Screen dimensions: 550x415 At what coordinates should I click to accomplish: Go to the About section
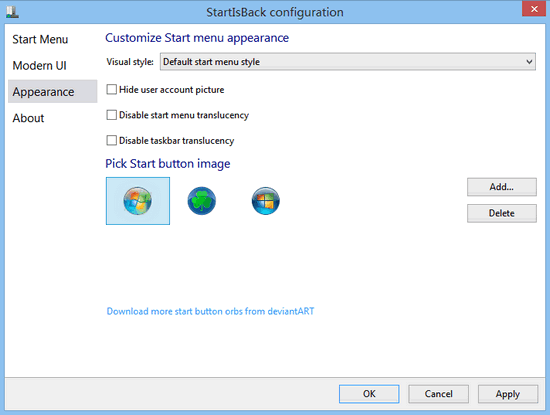(28, 118)
